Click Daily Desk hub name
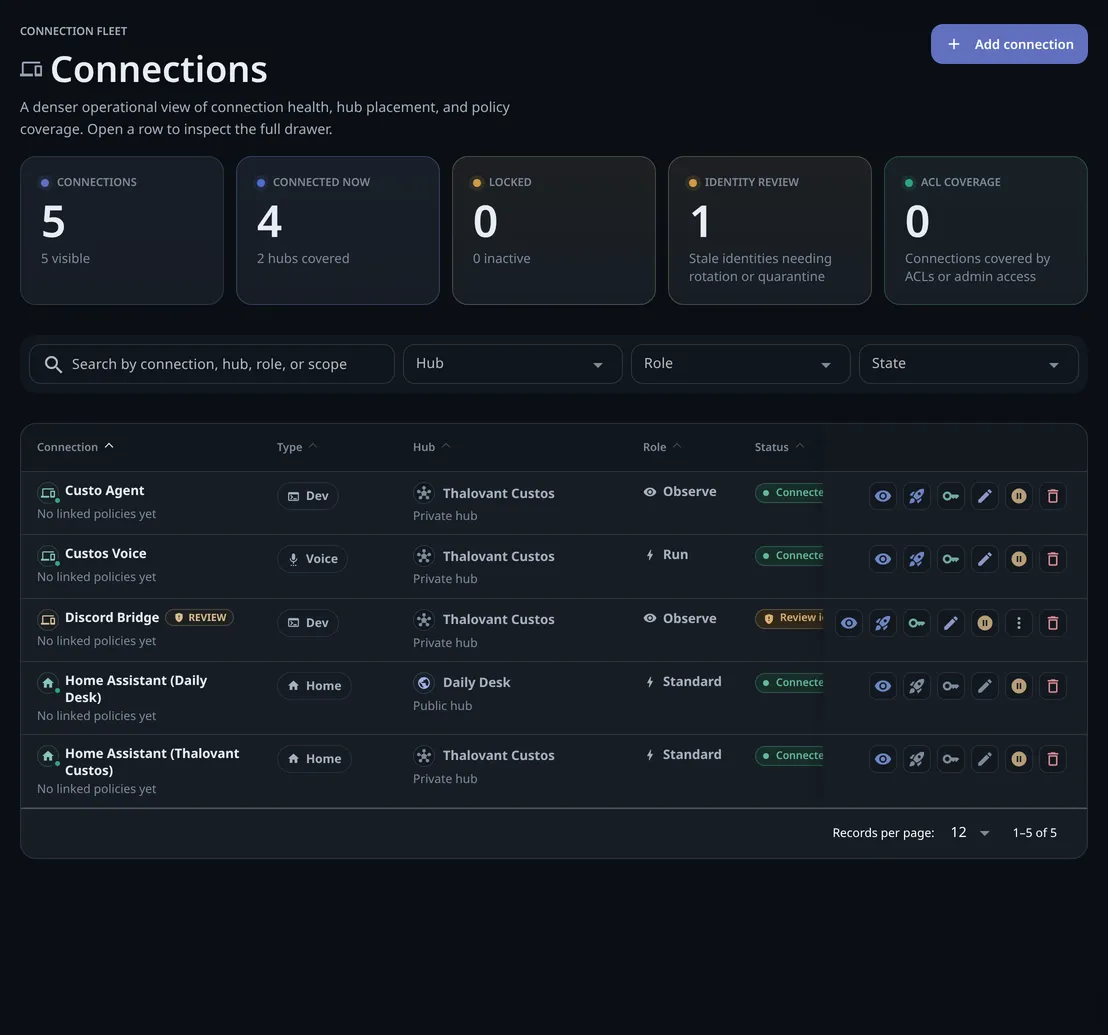 [x=476, y=682]
